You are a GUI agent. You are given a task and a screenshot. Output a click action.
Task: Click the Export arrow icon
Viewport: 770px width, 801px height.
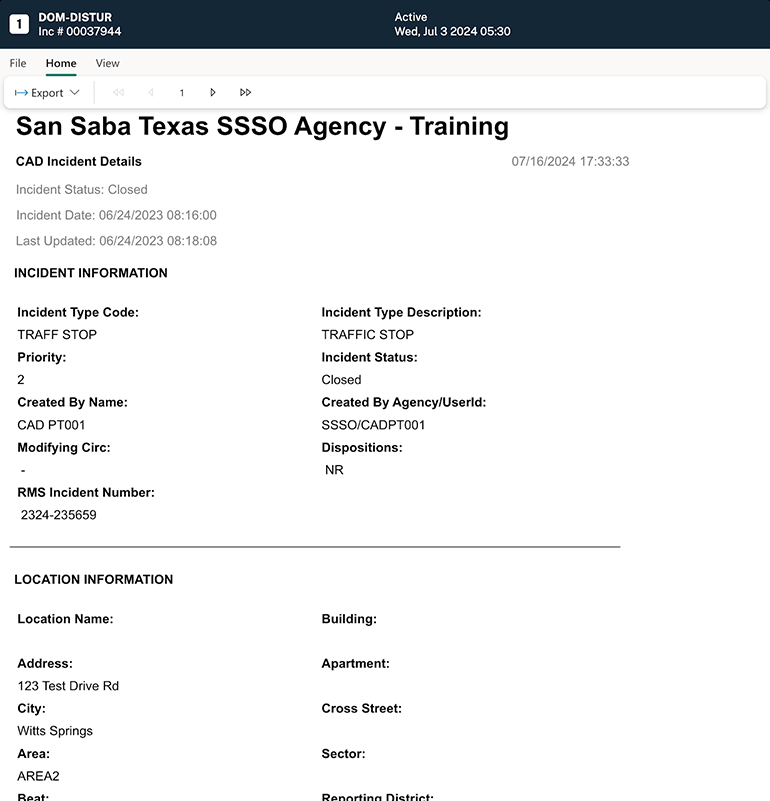tap(21, 93)
